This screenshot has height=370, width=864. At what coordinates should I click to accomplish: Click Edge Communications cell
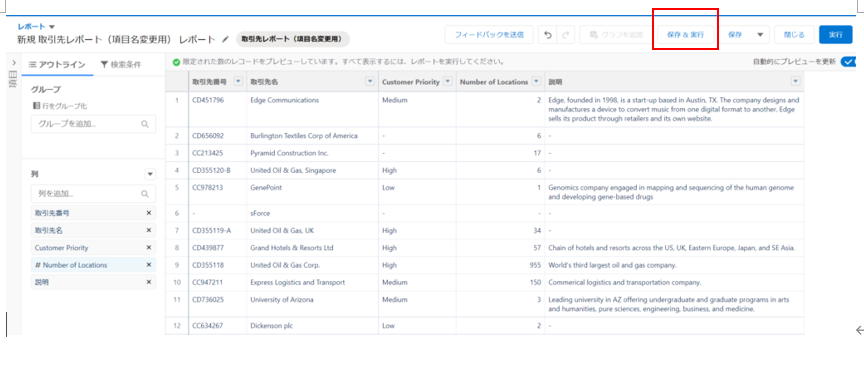coord(312,109)
